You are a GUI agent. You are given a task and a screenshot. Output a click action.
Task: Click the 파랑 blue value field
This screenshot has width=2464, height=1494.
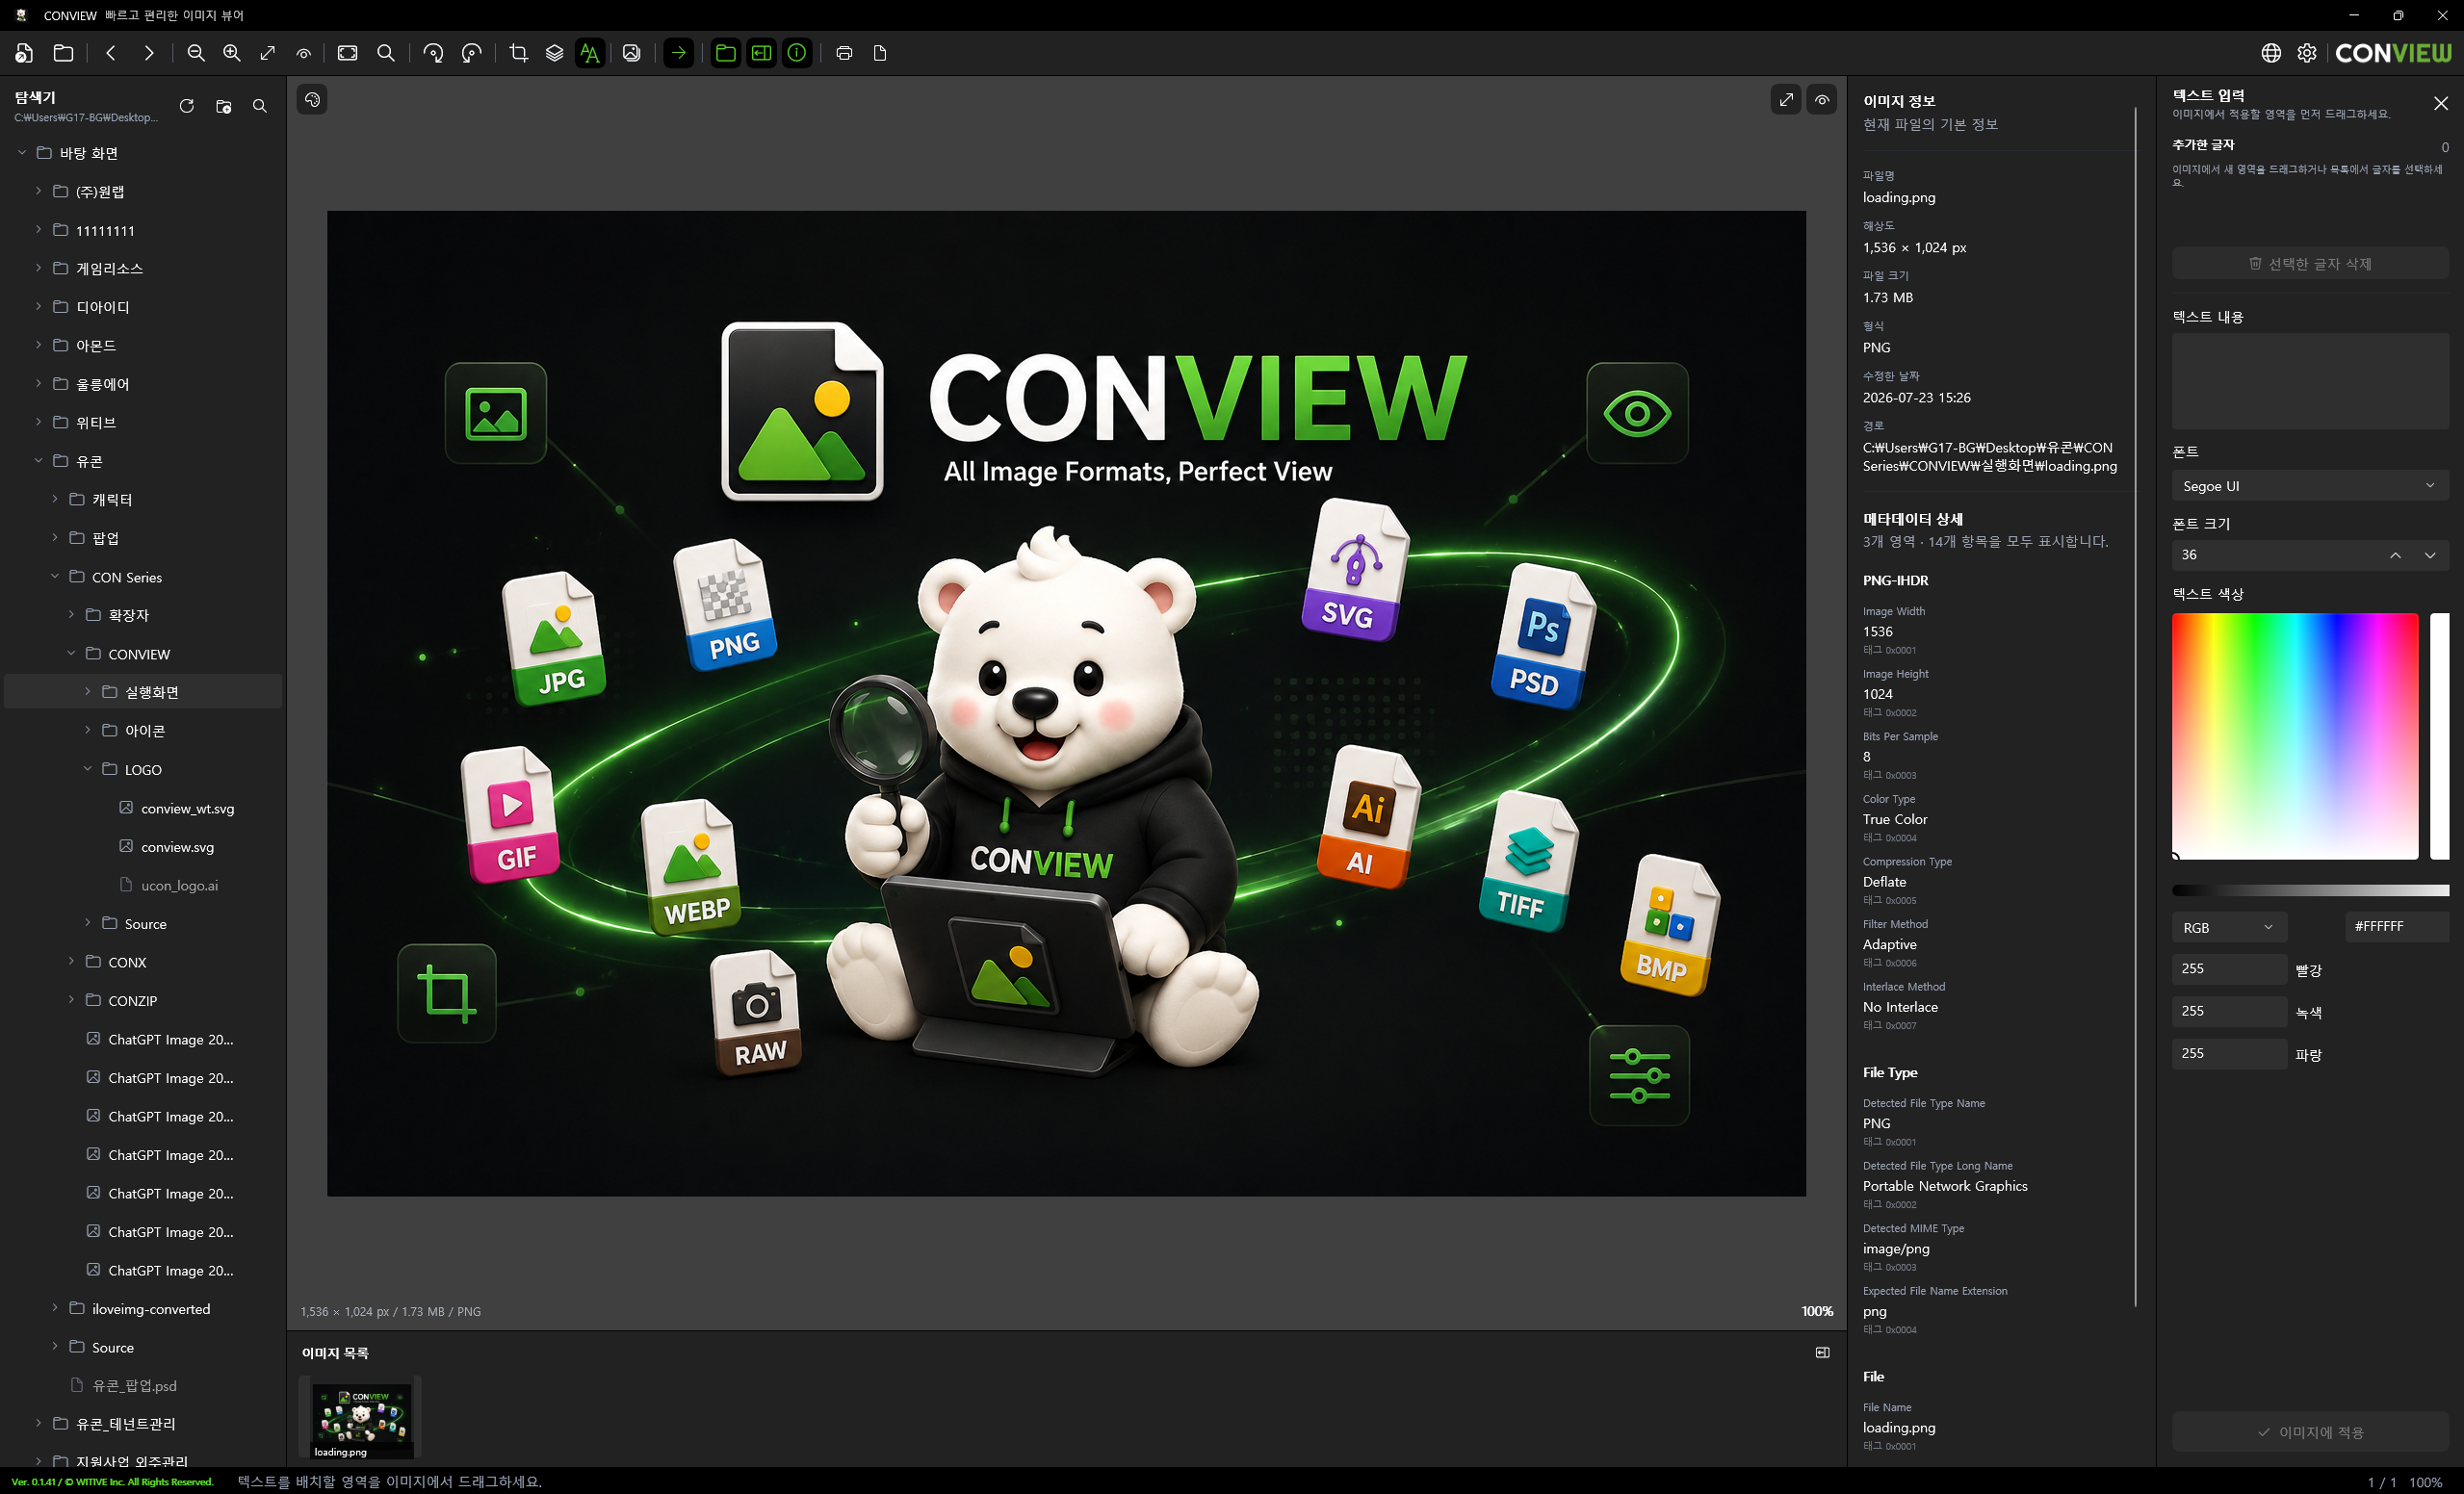tap(2228, 1053)
